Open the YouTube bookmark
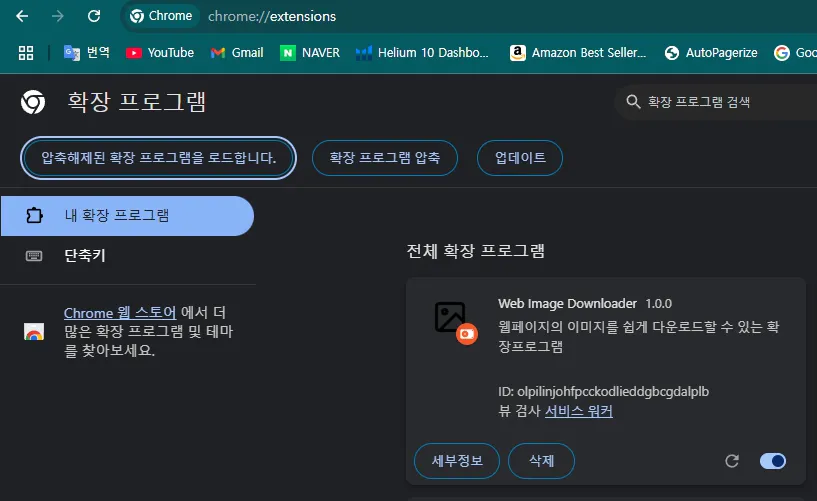Viewport: 817px width, 501px height. pyautogui.click(x=160, y=53)
